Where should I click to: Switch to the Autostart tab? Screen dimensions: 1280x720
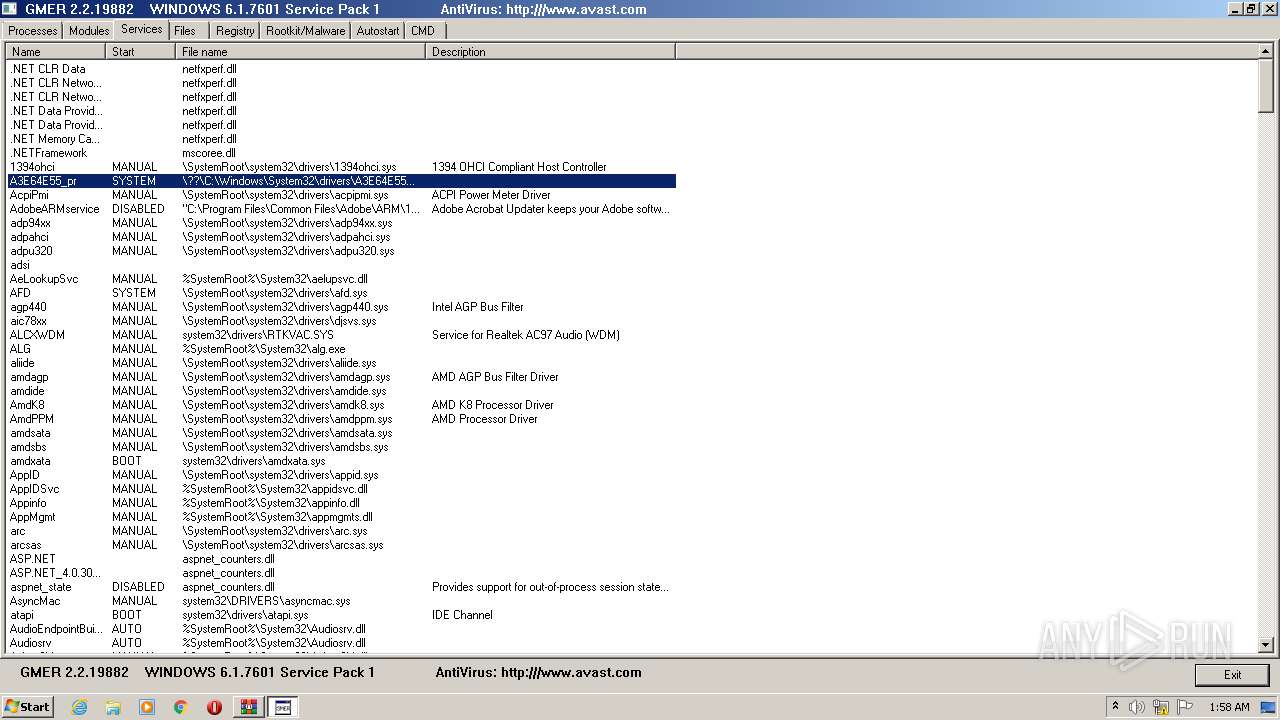click(x=377, y=31)
